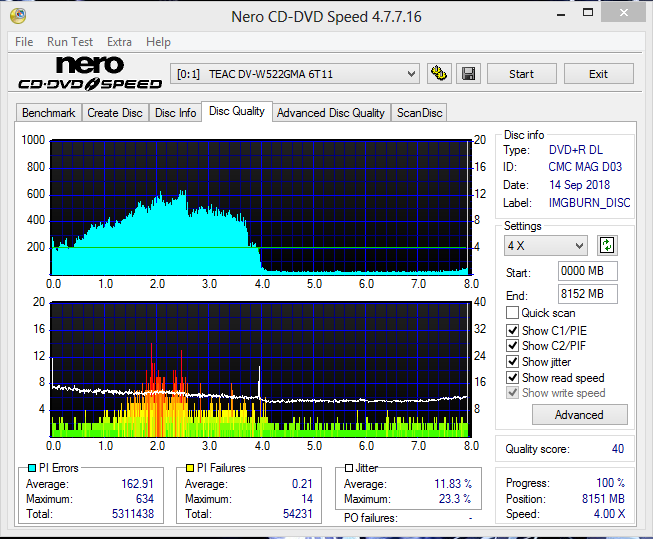Click the yellow PI Failures legend swatch
This screenshot has height=539, width=653.
[190, 468]
